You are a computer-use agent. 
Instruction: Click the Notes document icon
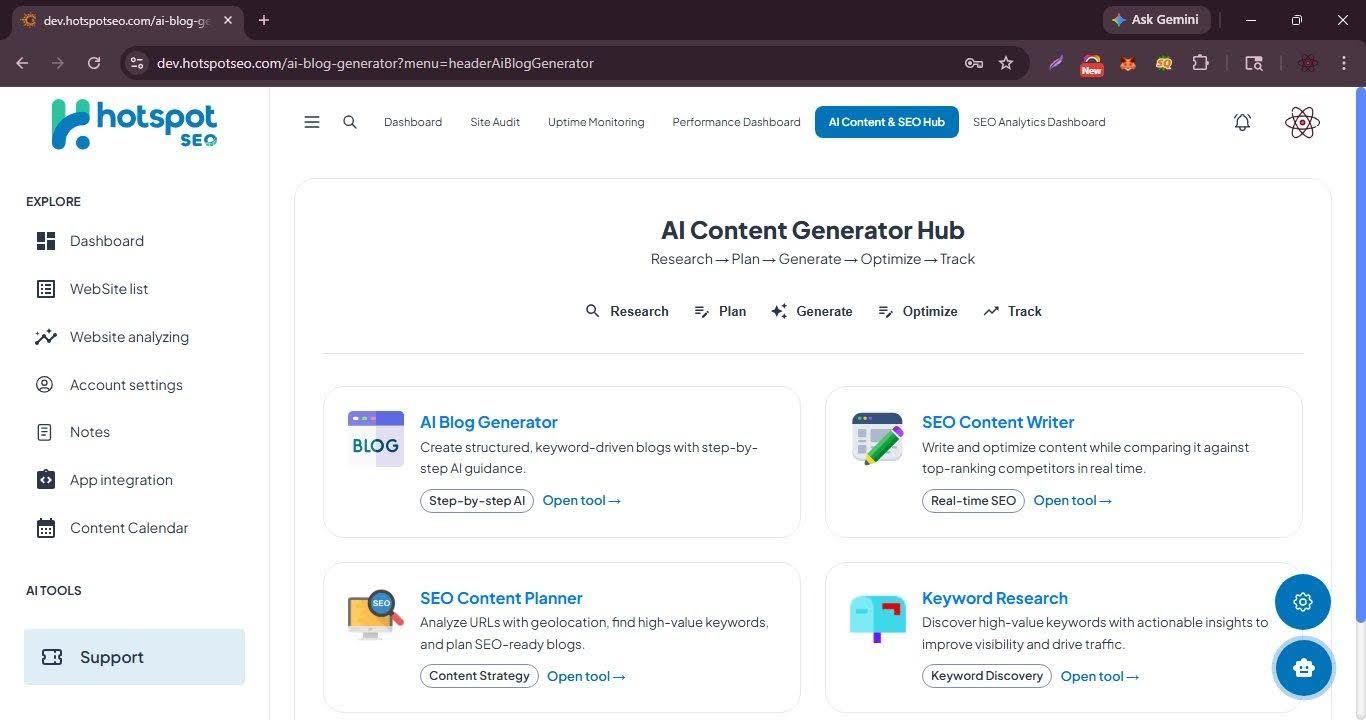pos(45,432)
